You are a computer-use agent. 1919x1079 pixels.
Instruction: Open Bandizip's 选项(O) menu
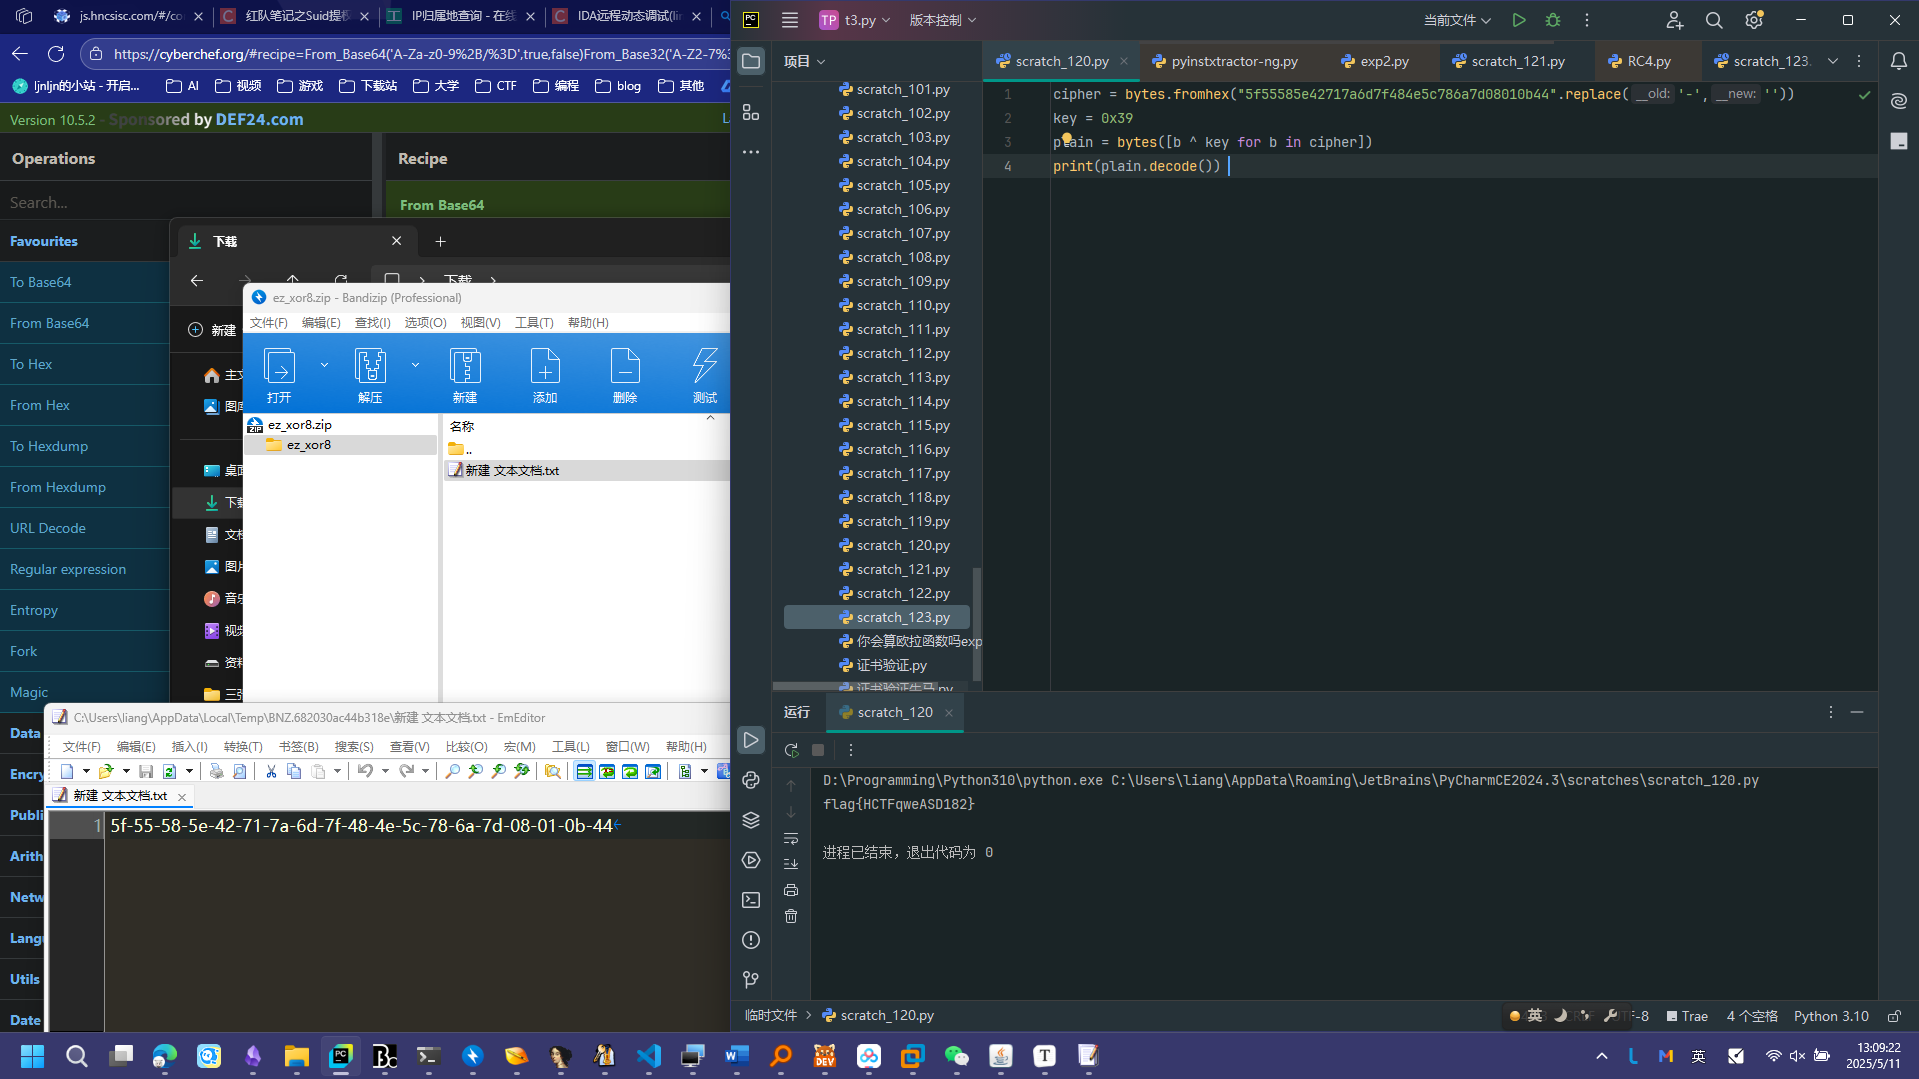425,322
